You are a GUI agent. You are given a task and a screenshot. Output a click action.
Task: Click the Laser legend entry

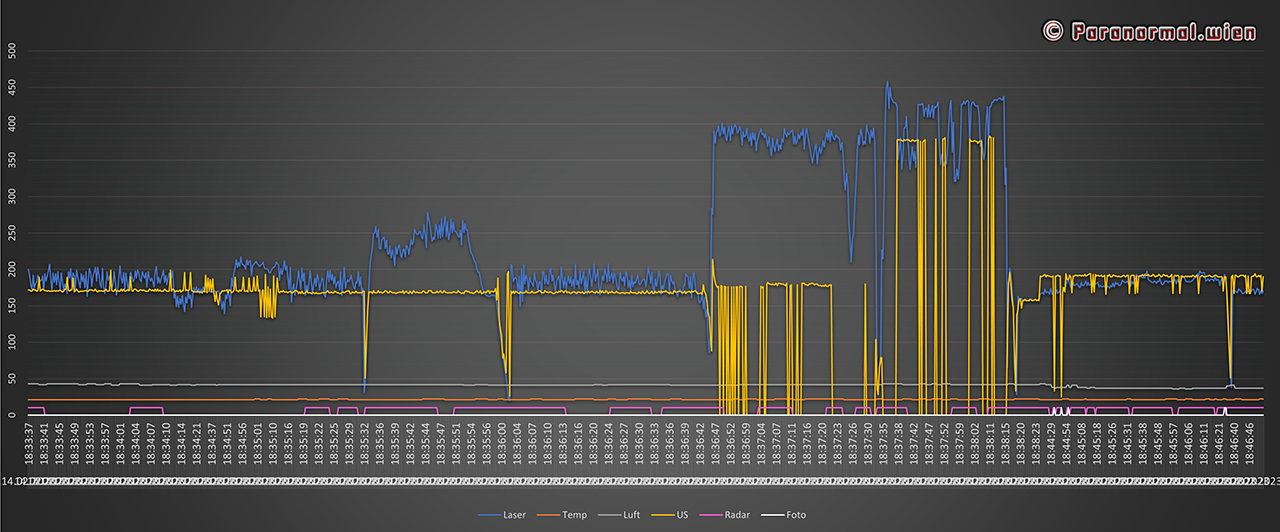coord(513,515)
